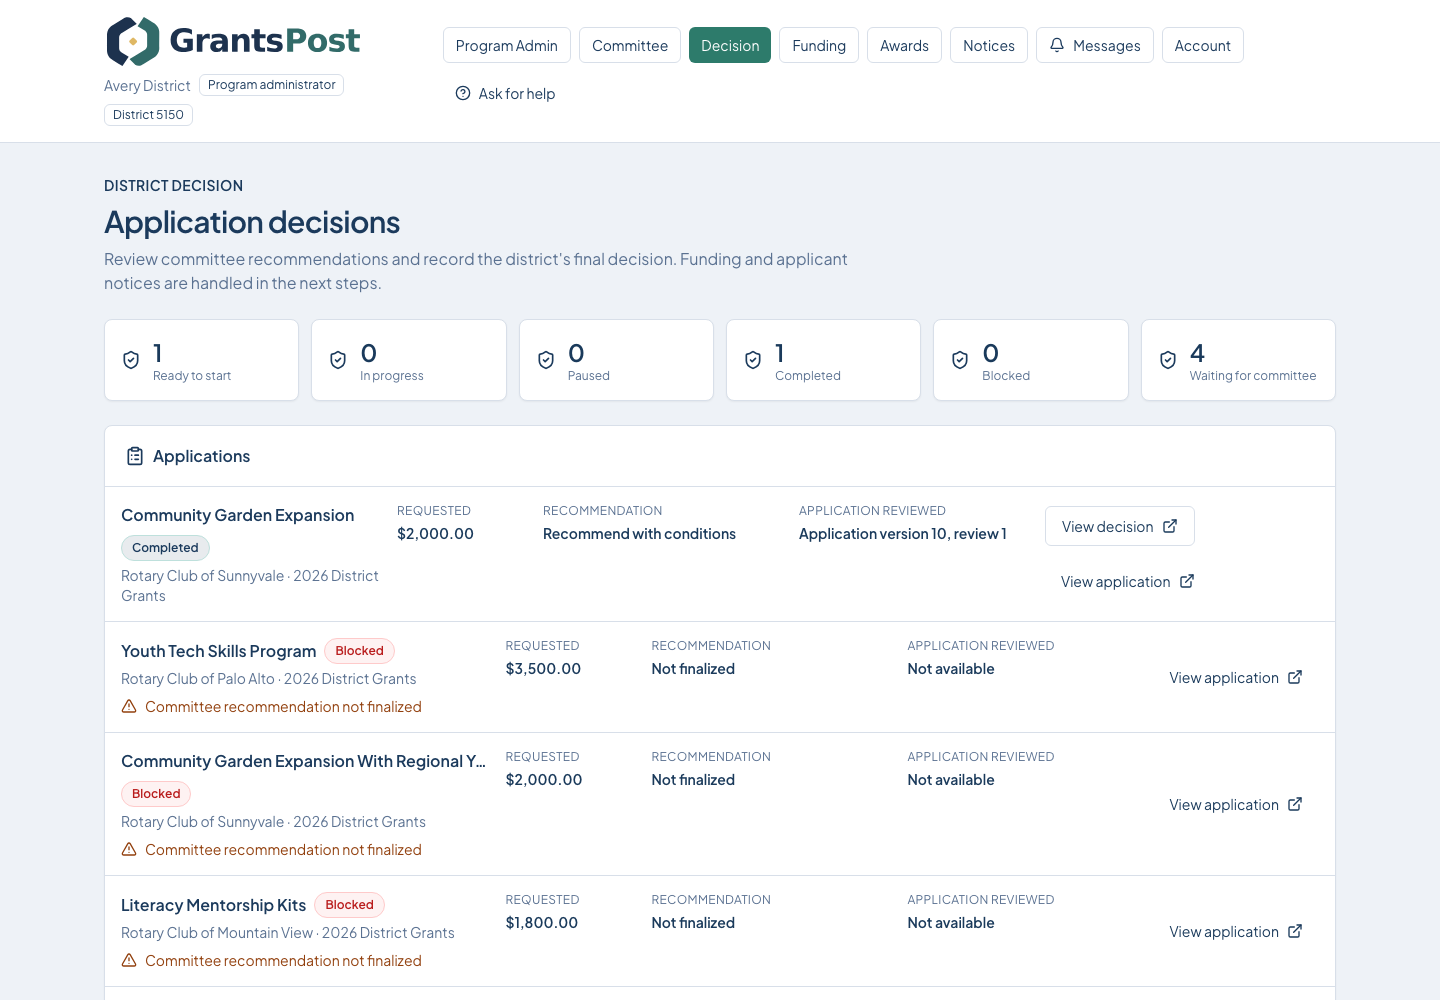Click the $3,500.00 requested amount
1440x1000 pixels.
tap(543, 669)
